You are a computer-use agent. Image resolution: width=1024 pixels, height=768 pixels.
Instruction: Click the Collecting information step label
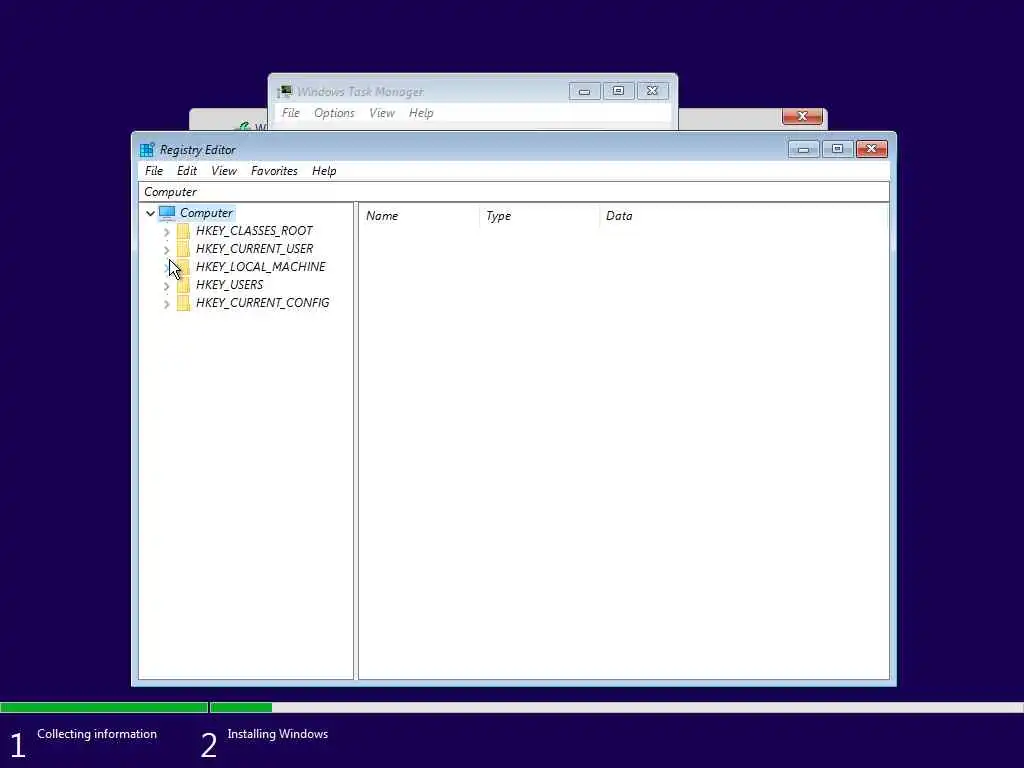coord(97,734)
